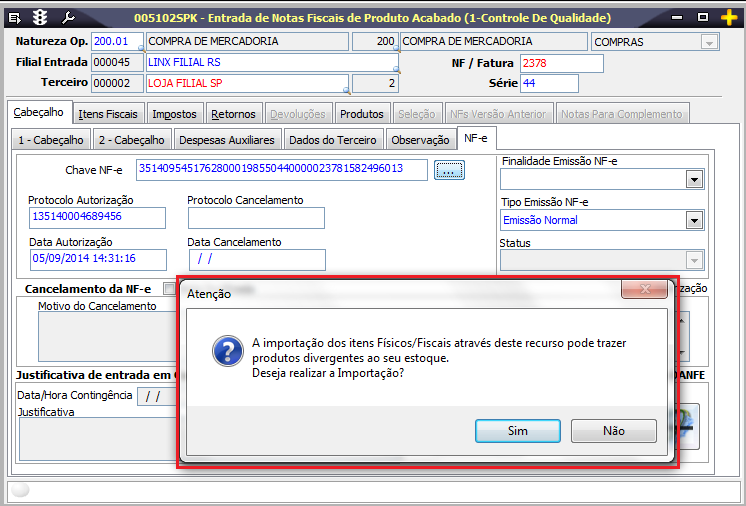The width and height of the screenshot is (746, 506).
Task: Toggle the Cancelamento da NF-e checkbox
Action: coord(168,289)
